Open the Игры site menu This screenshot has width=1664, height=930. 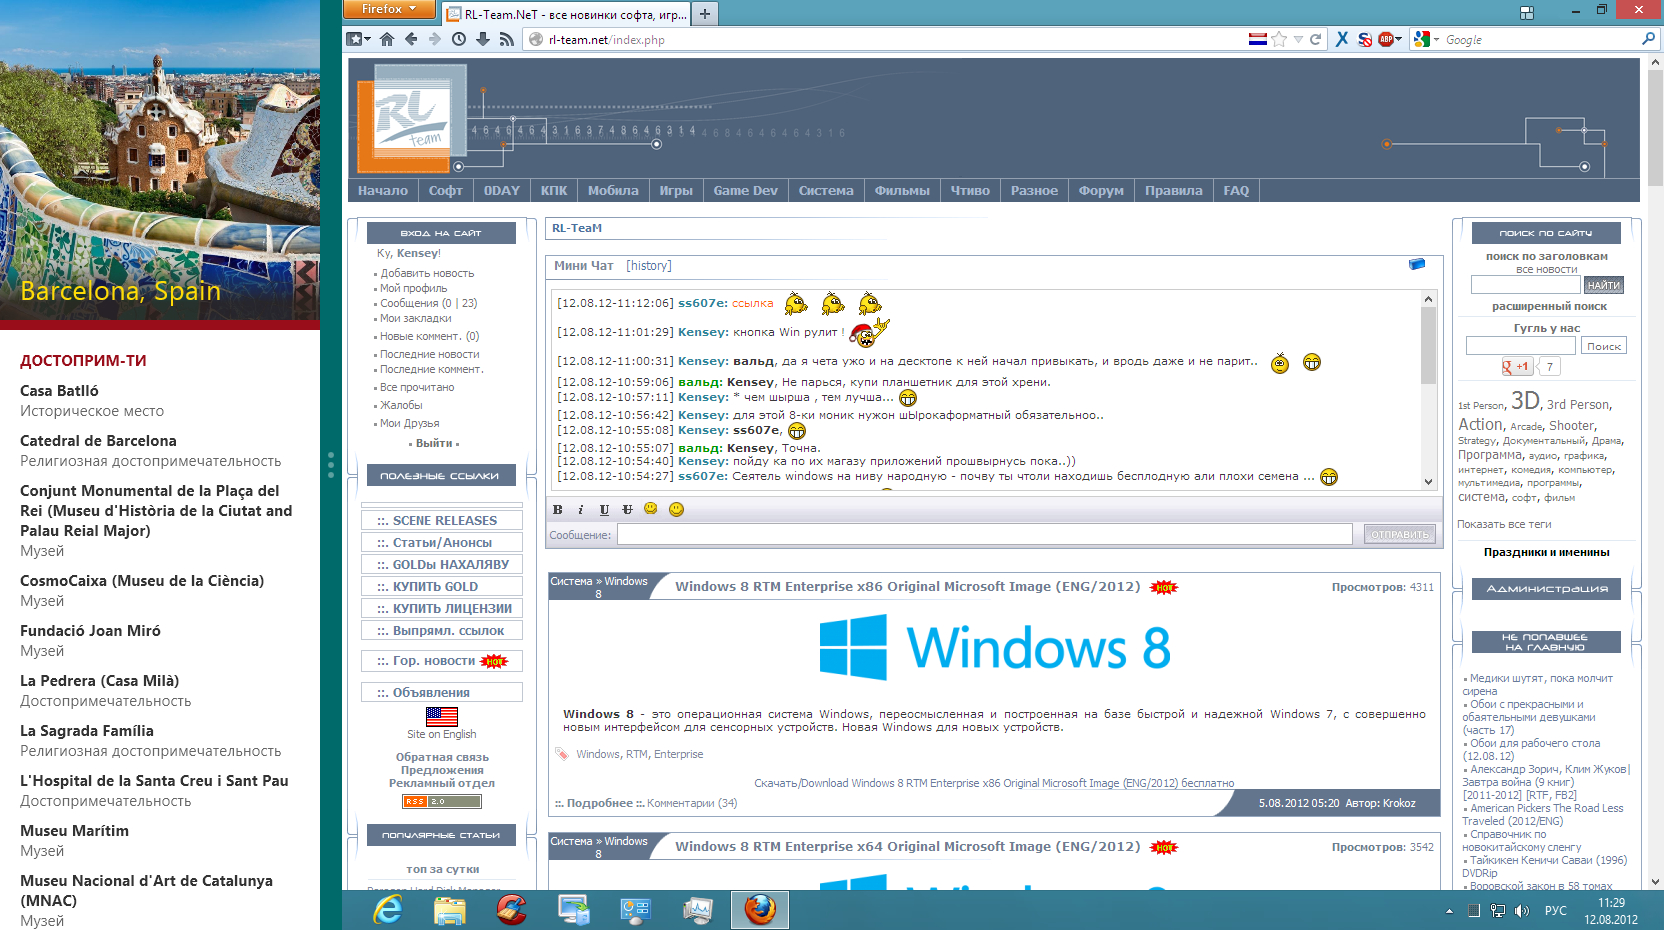click(x=676, y=191)
